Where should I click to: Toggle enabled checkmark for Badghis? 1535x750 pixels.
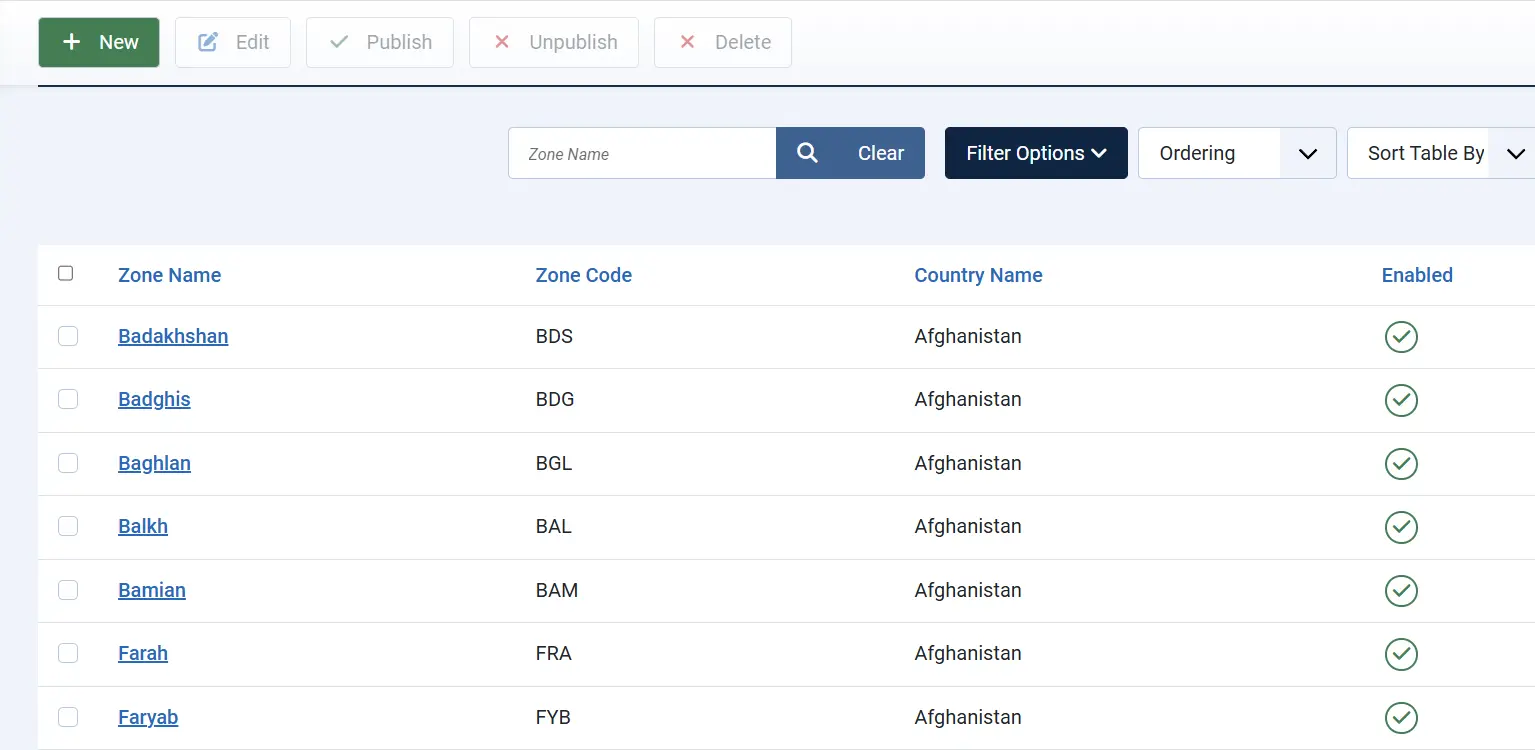pos(1401,400)
